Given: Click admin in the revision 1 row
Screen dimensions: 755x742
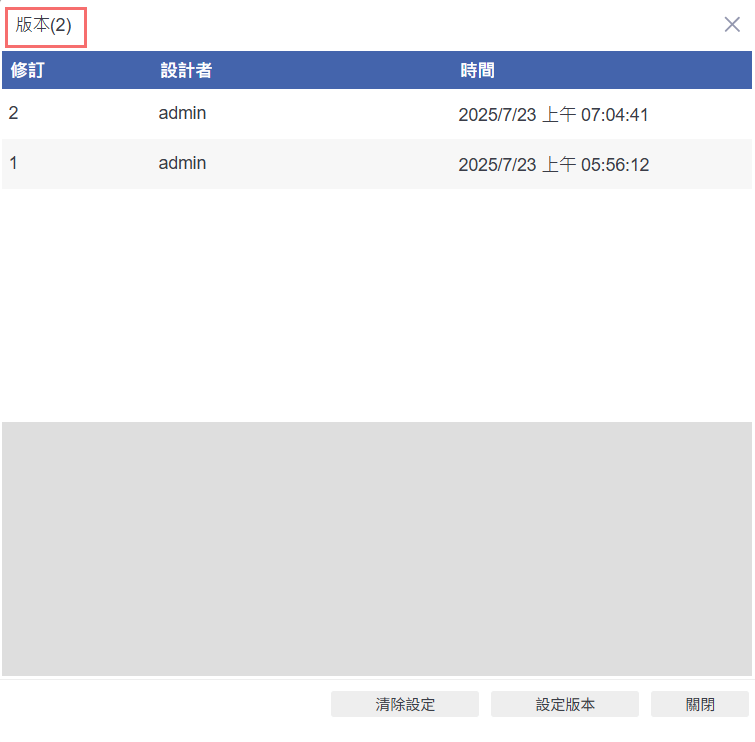Looking at the screenshot, I should point(182,163).
